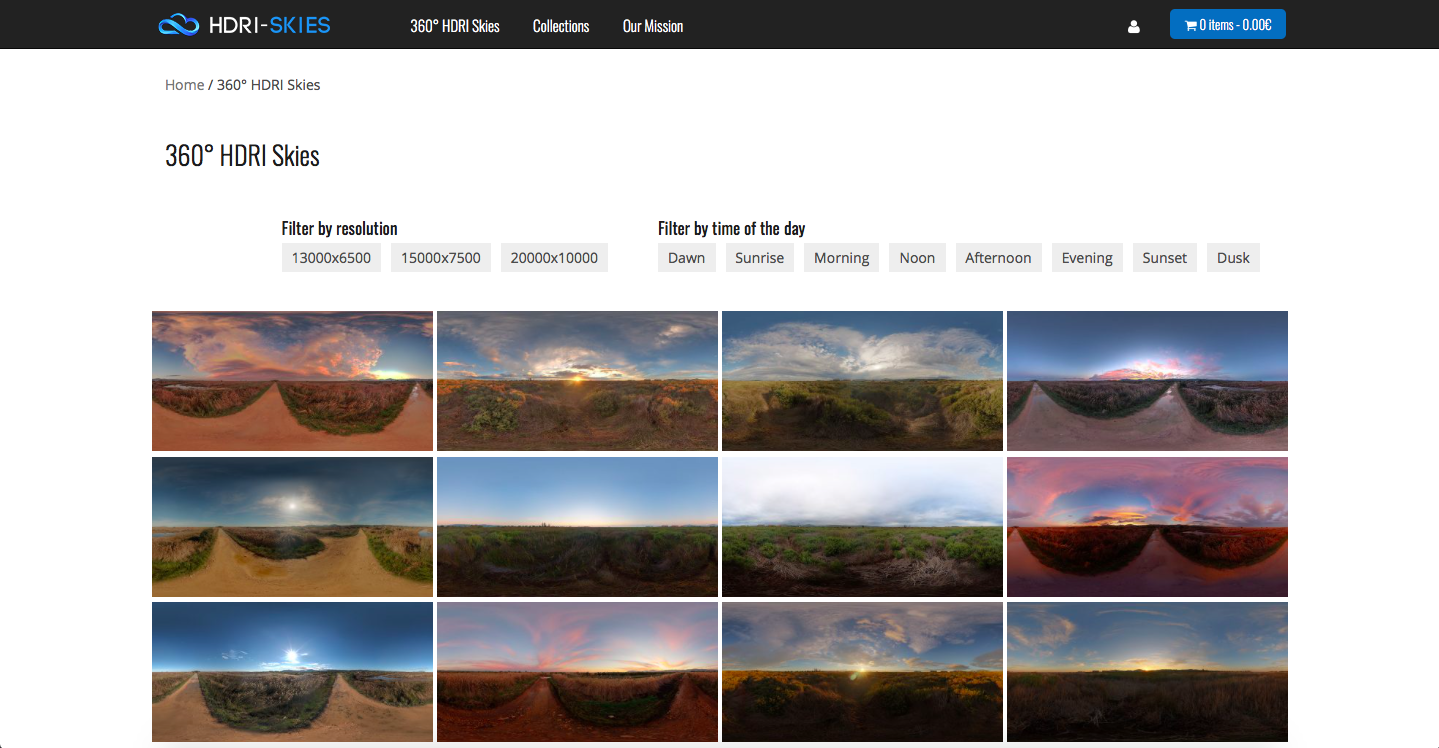1439x748 pixels.
Task: Select the Dusk time filter
Action: [x=1233, y=258]
